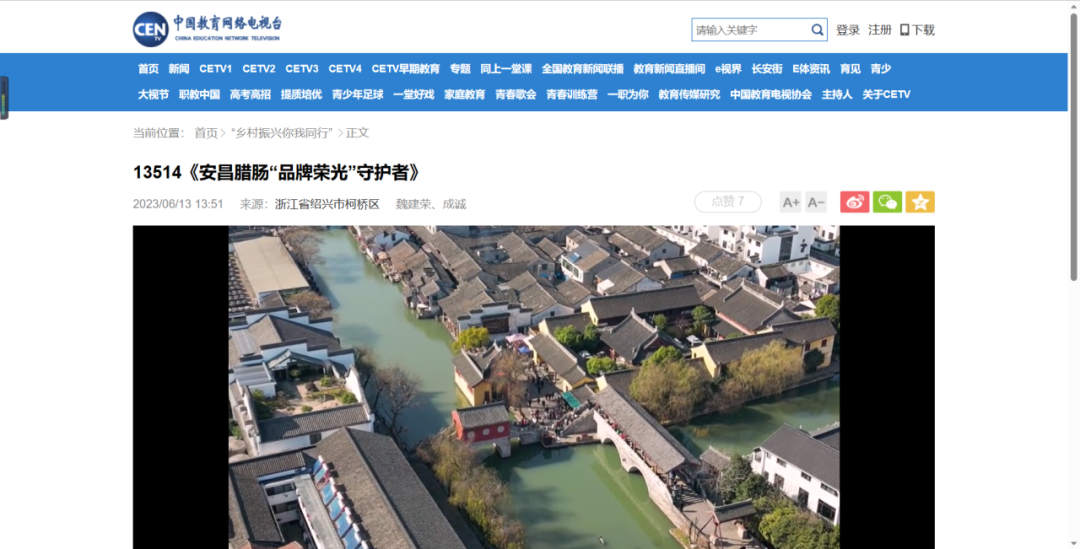Share article via Weibo icon
Viewport: 1080px width, 549px height.
[x=854, y=202]
